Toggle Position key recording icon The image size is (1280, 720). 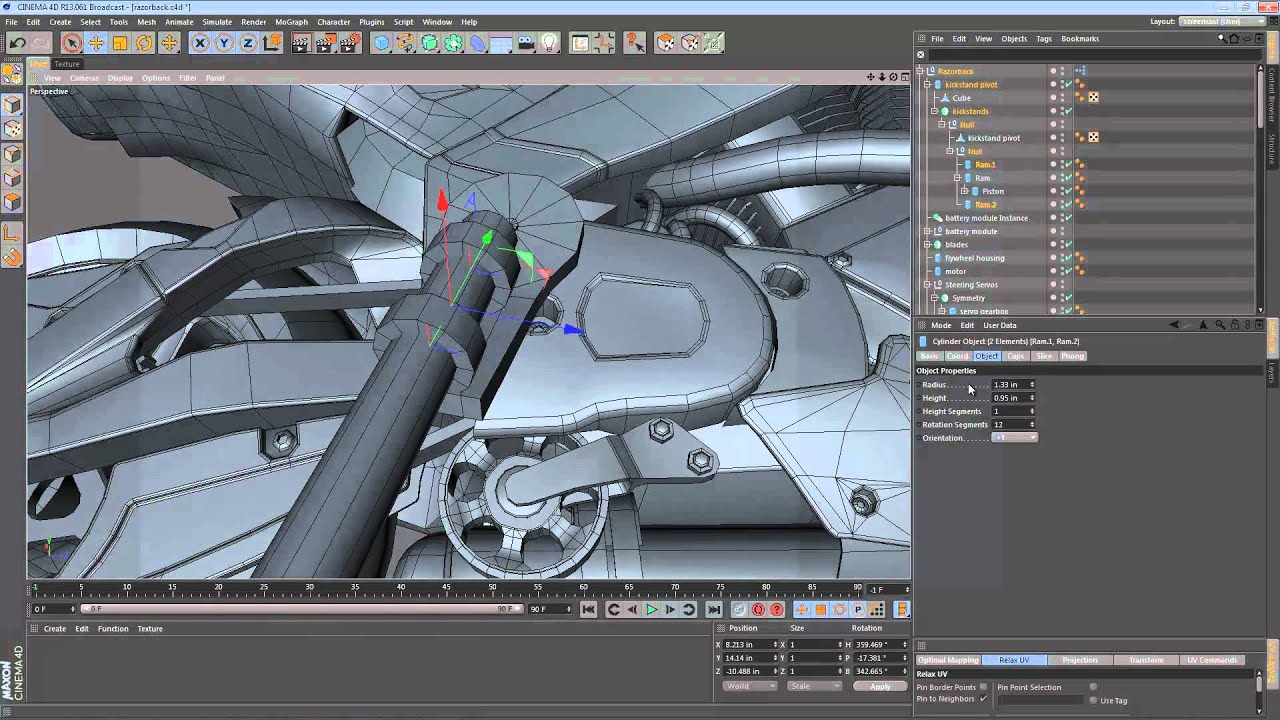[802, 609]
